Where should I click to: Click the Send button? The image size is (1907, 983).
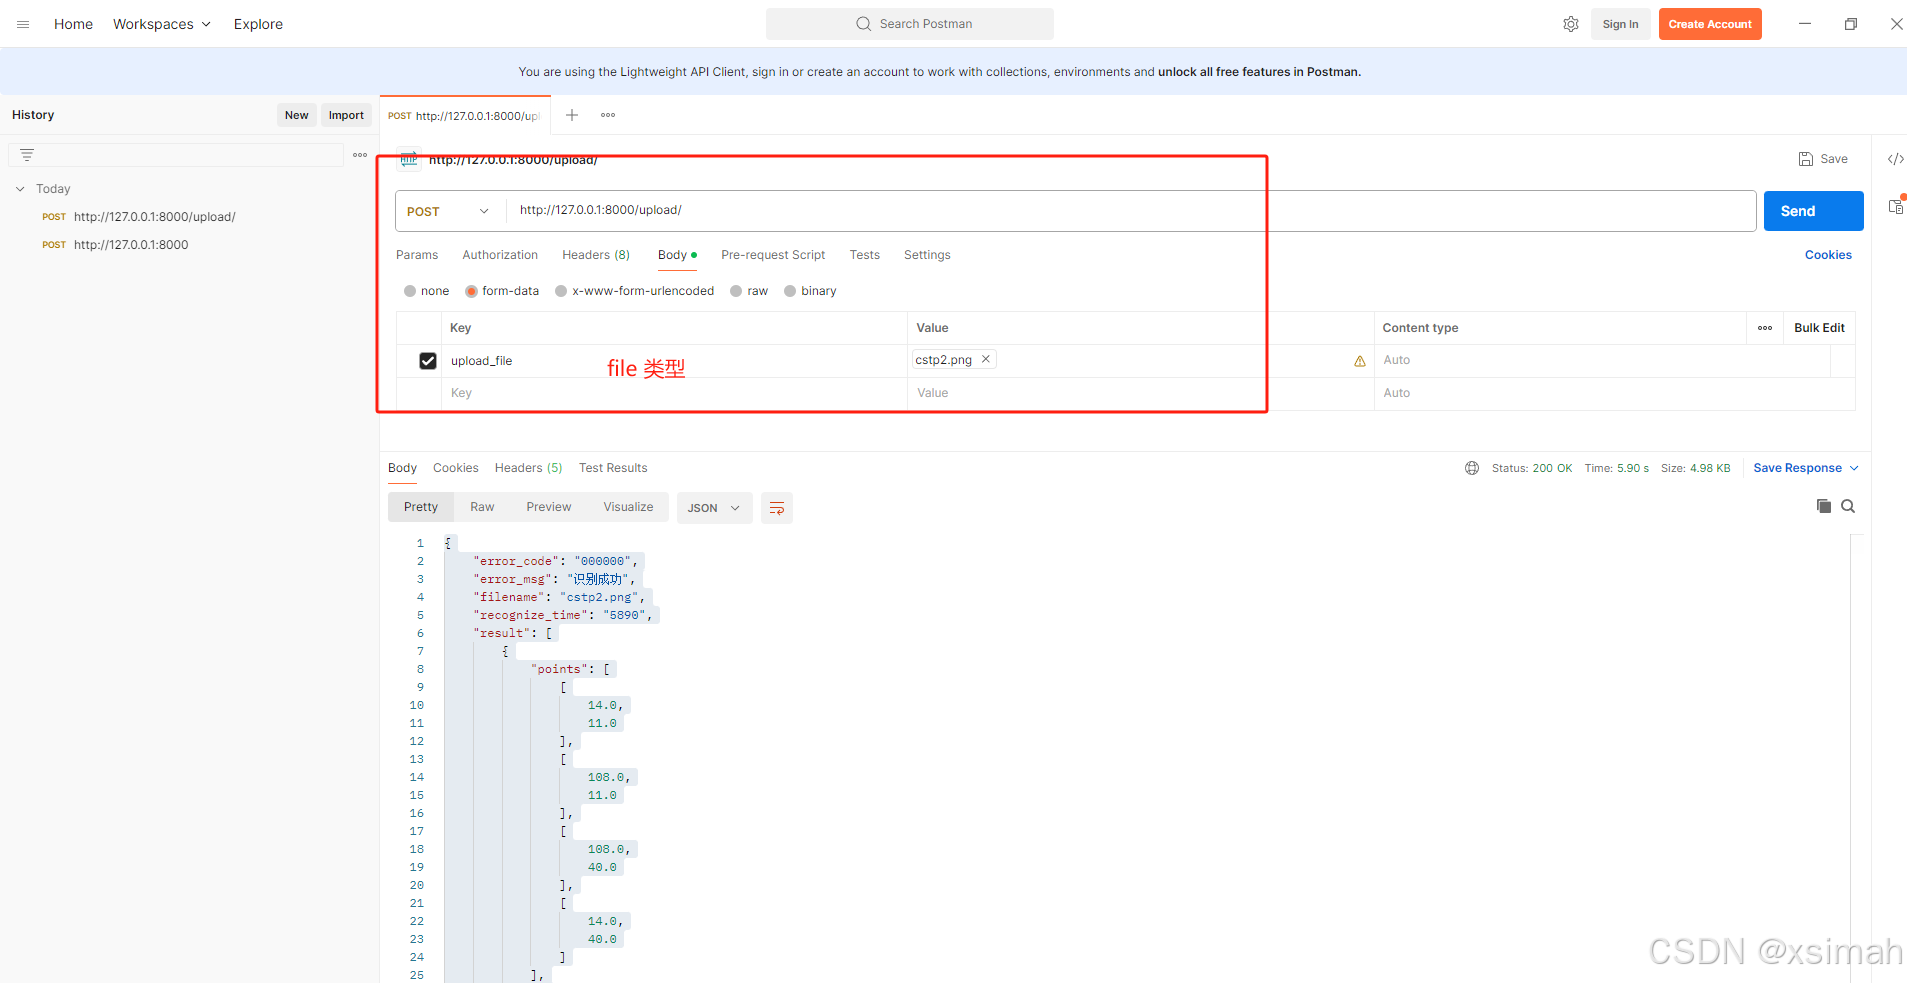pos(1812,210)
